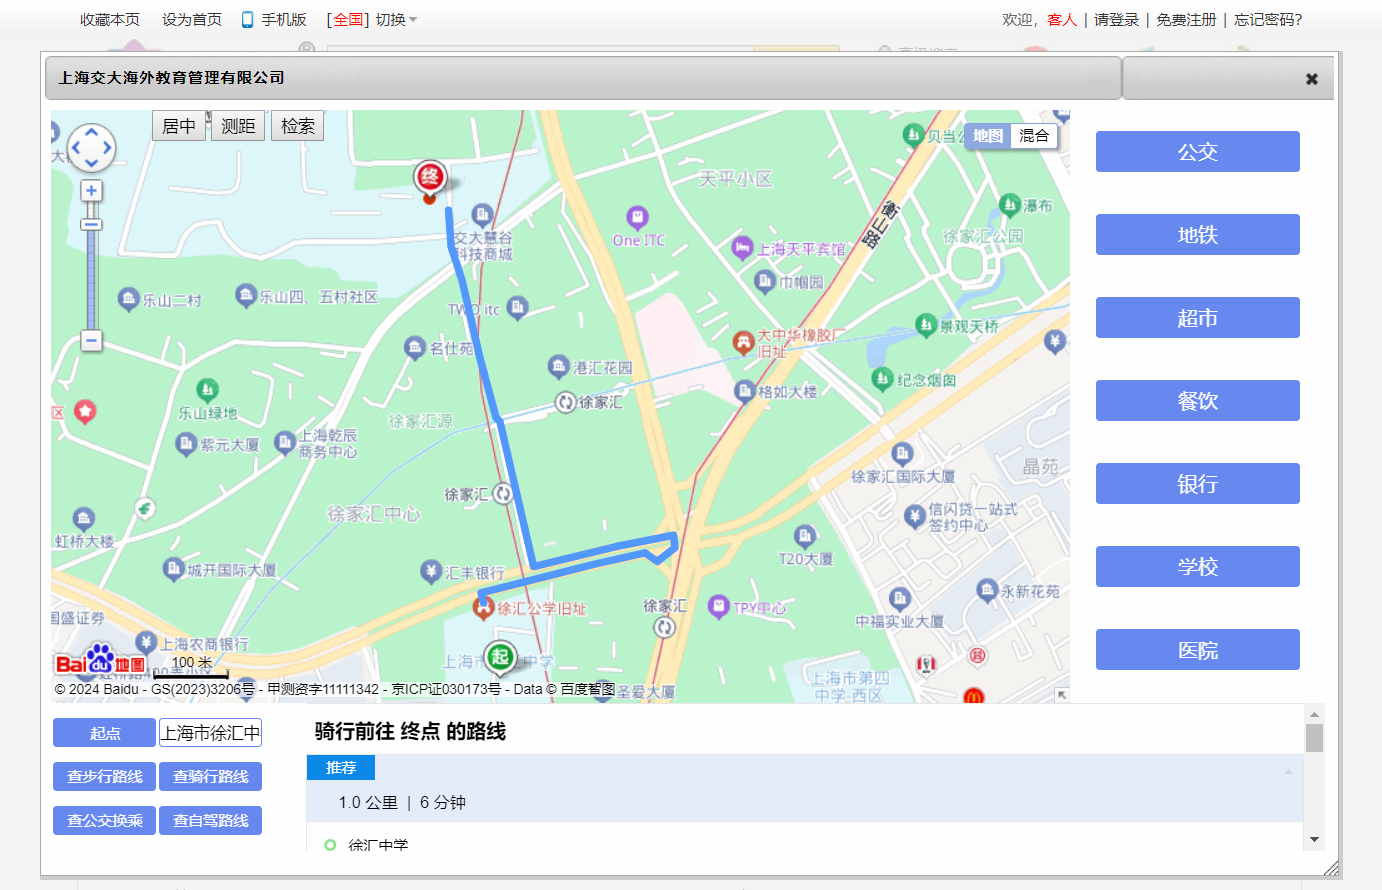Image resolution: width=1382 pixels, height=890 pixels.
Task: Collapse the overview map corner arrow
Action: point(1061,695)
